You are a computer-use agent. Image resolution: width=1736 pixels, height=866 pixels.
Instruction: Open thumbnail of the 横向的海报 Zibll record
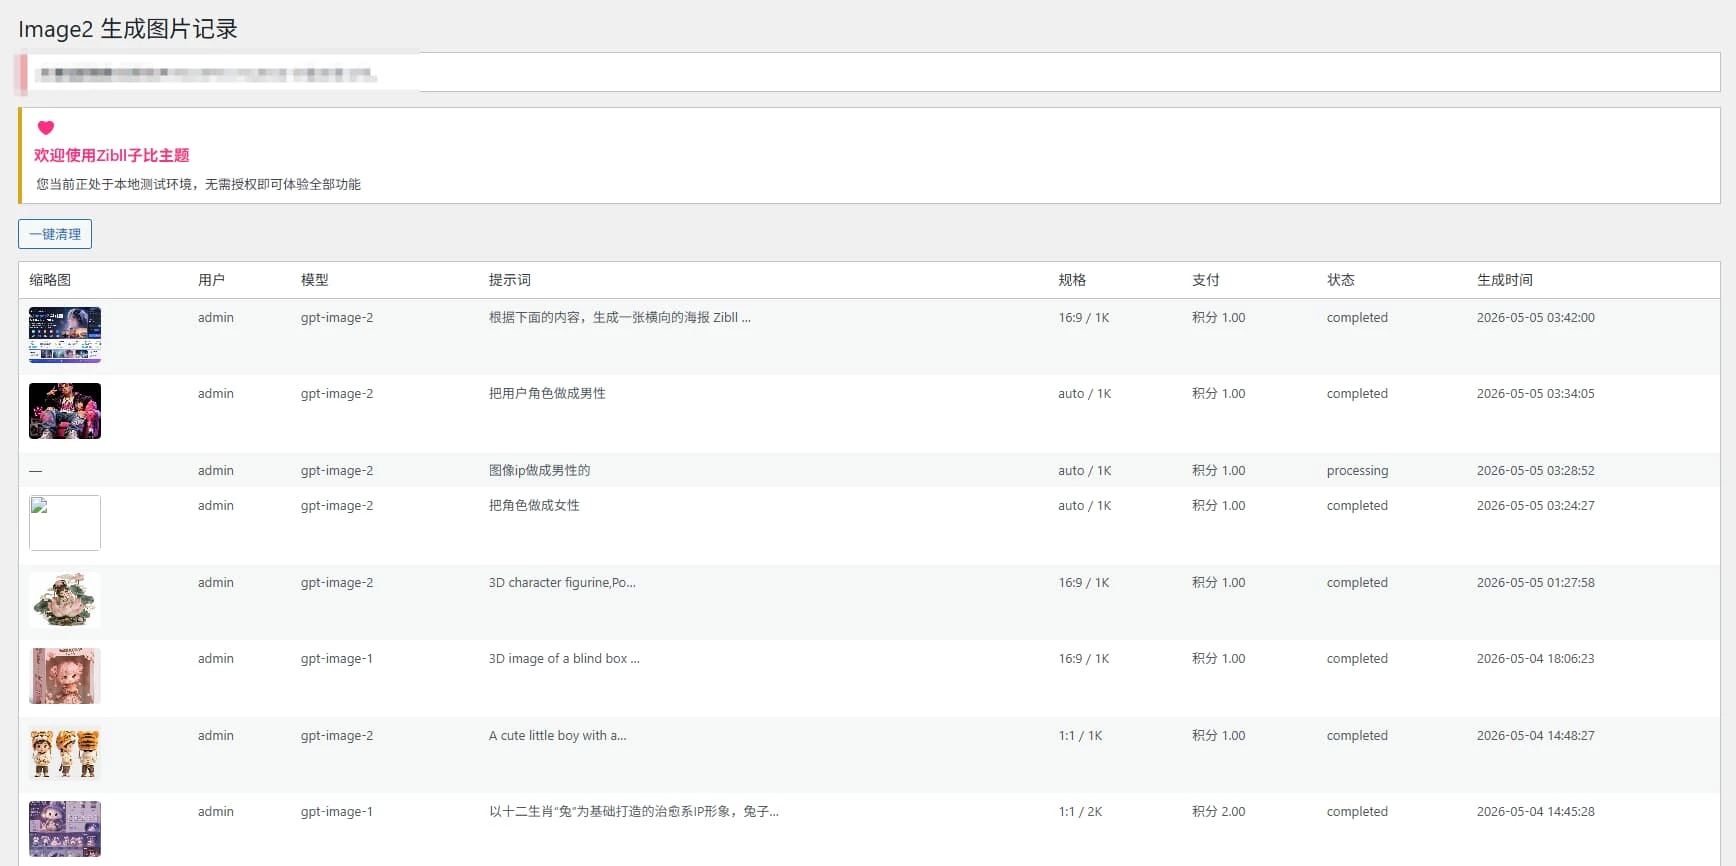pyautogui.click(x=65, y=335)
